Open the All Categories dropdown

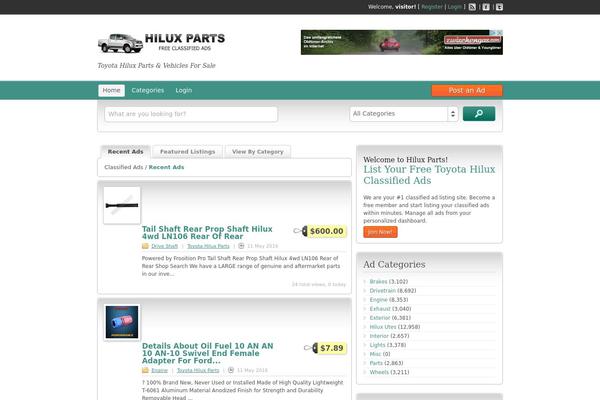pos(404,114)
